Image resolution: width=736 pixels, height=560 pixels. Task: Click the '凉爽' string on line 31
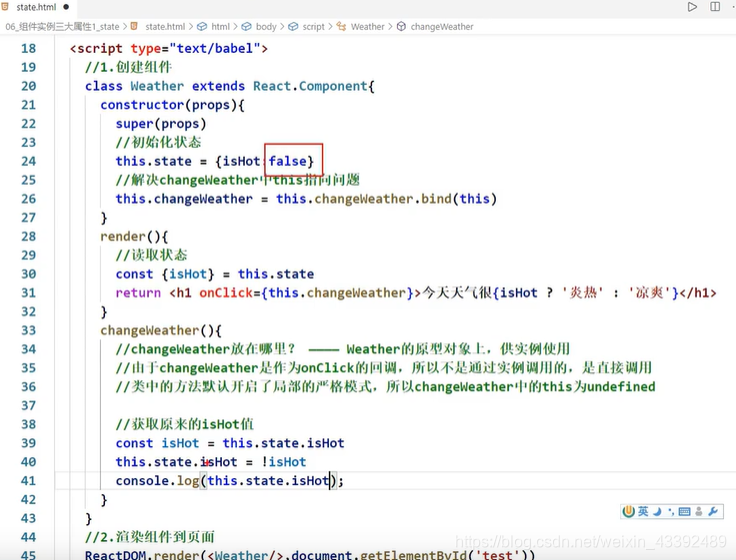650,293
